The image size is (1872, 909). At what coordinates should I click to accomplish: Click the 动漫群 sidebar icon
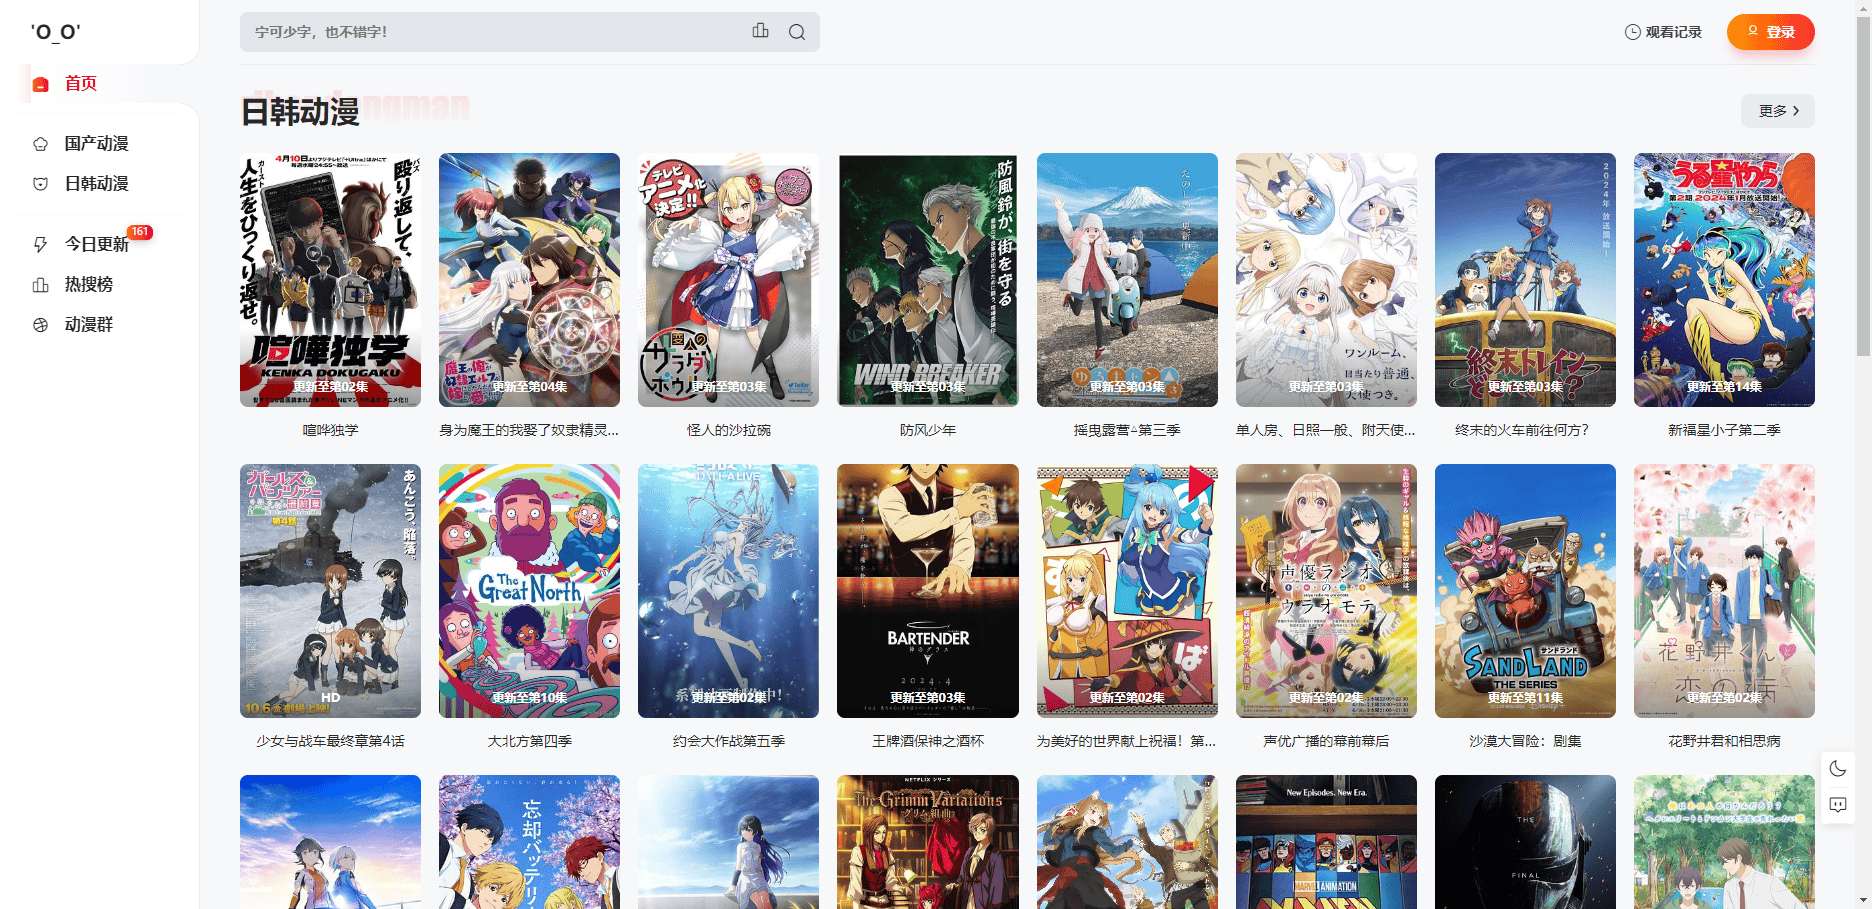coord(41,325)
